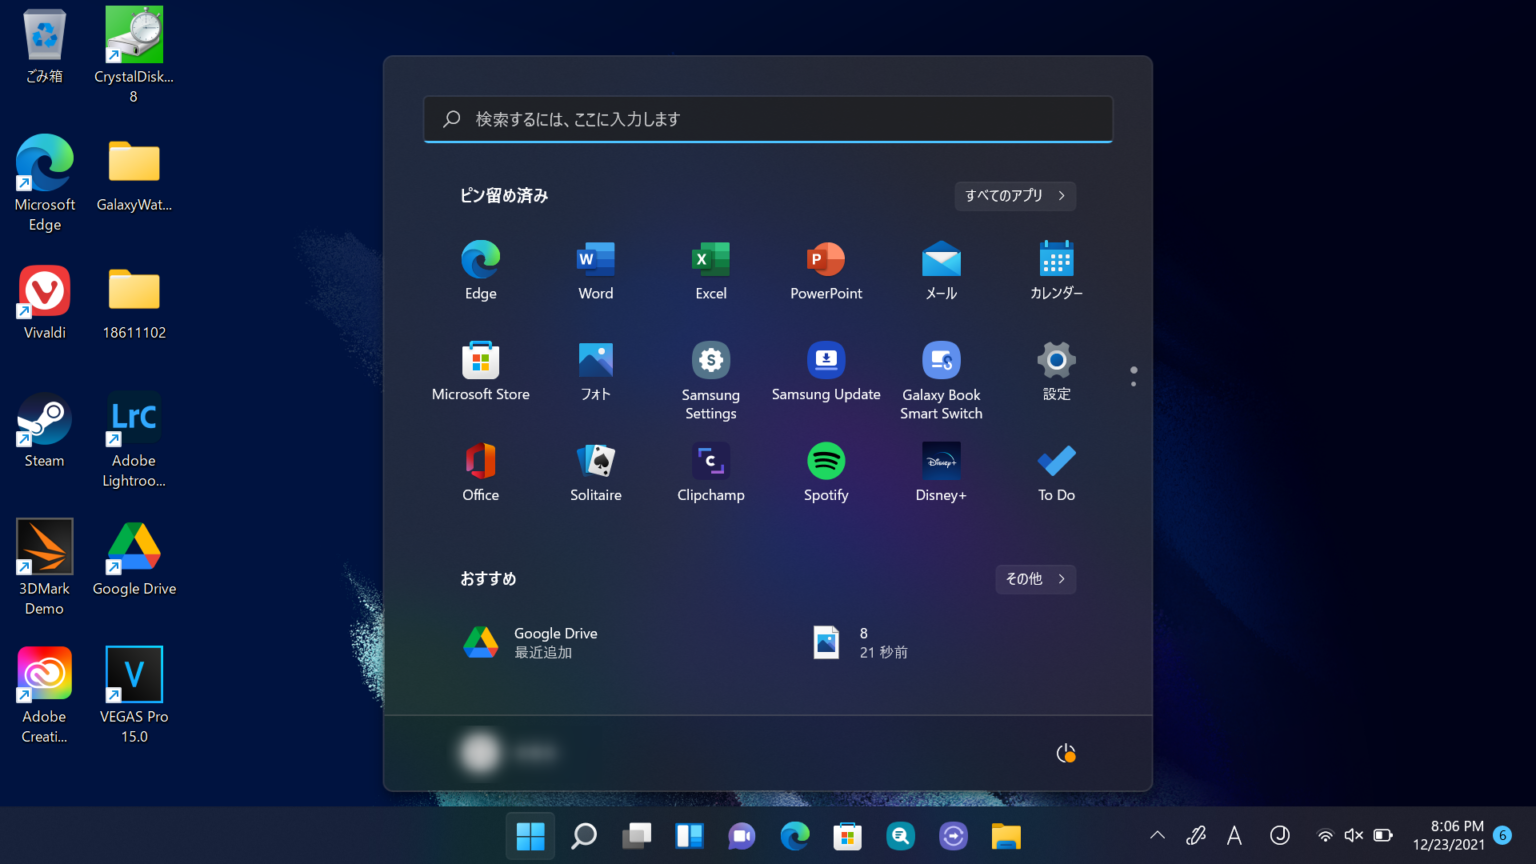This screenshot has width=1536, height=864.
Task: Click the power button in Start menu
Action: pyautogui.click(x=1065, y=753)
